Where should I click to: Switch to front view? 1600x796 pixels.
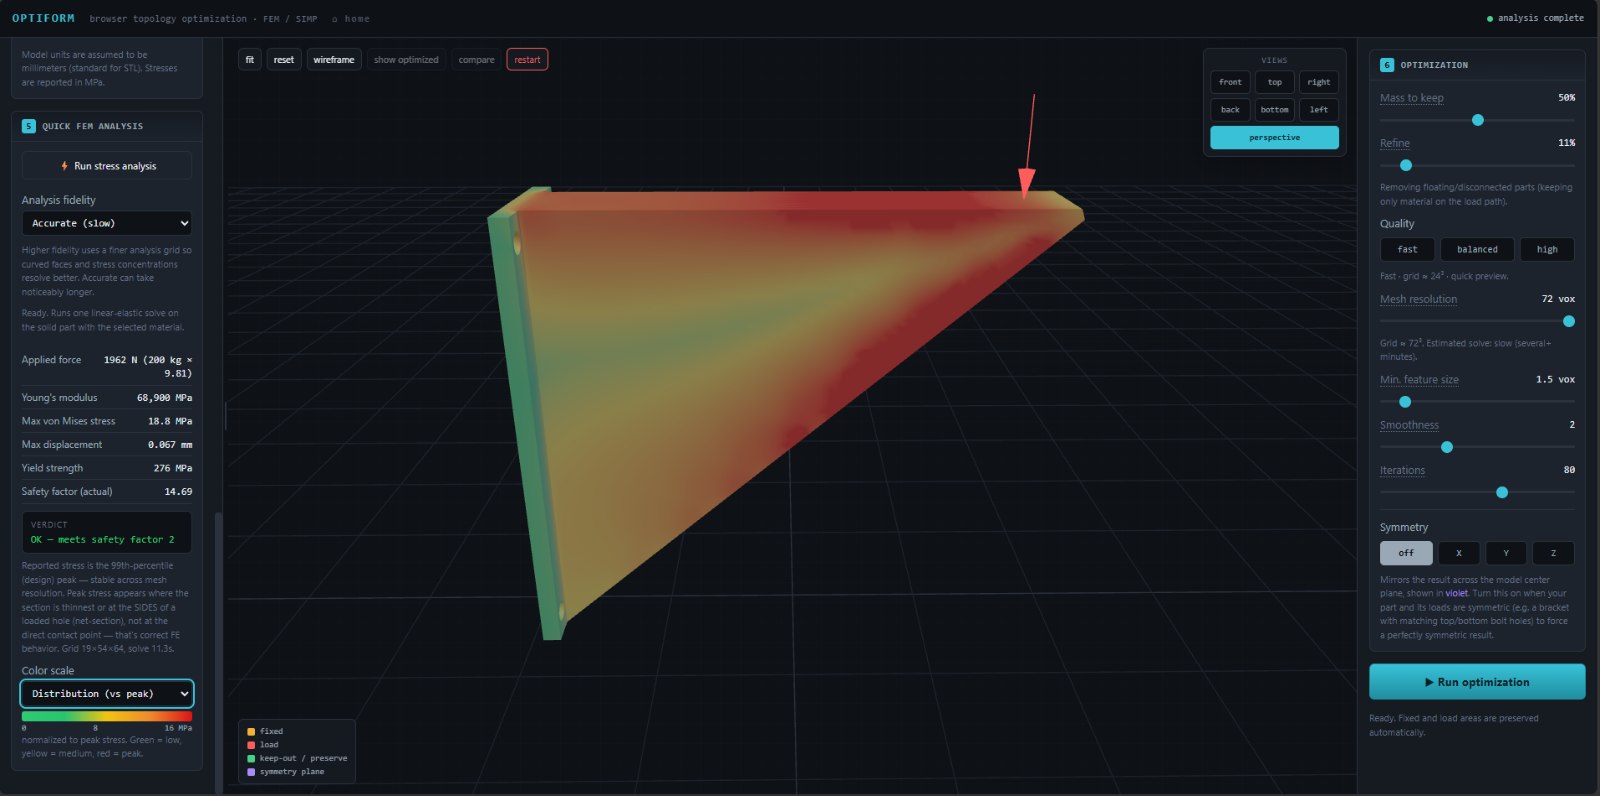(x=1230, y=82)
